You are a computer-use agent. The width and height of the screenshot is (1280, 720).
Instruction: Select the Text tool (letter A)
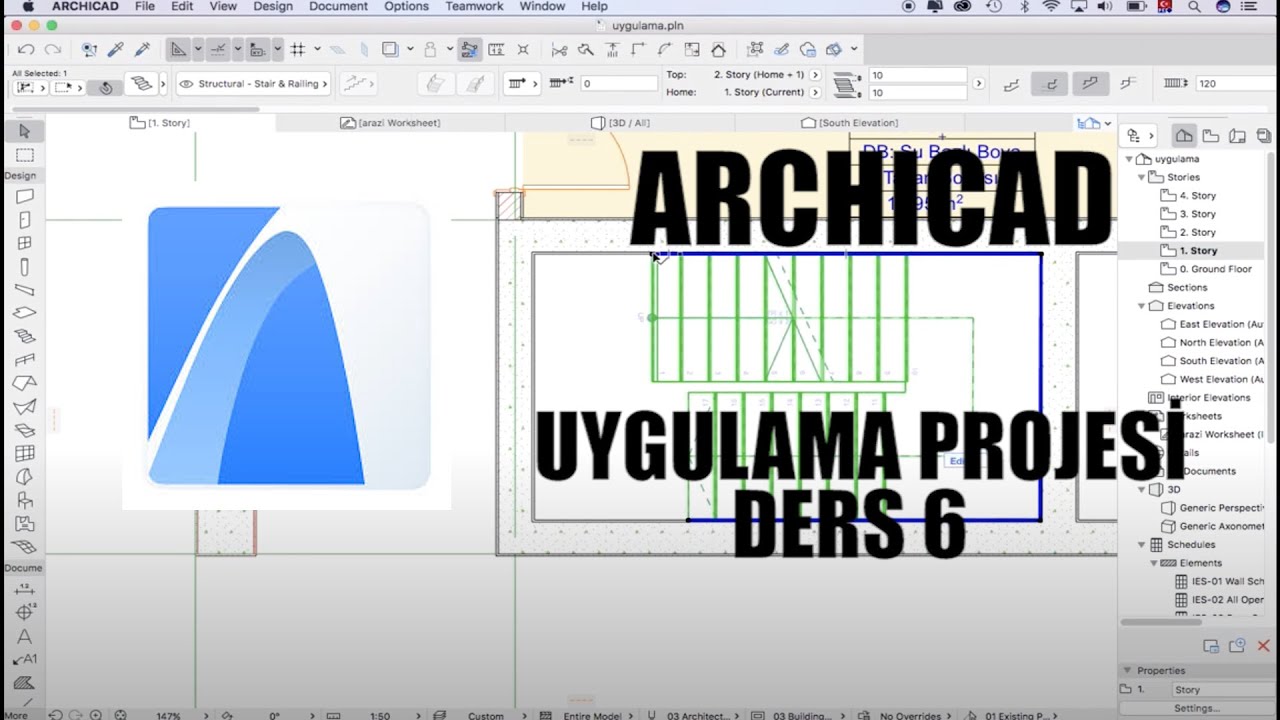pos(25,636)
